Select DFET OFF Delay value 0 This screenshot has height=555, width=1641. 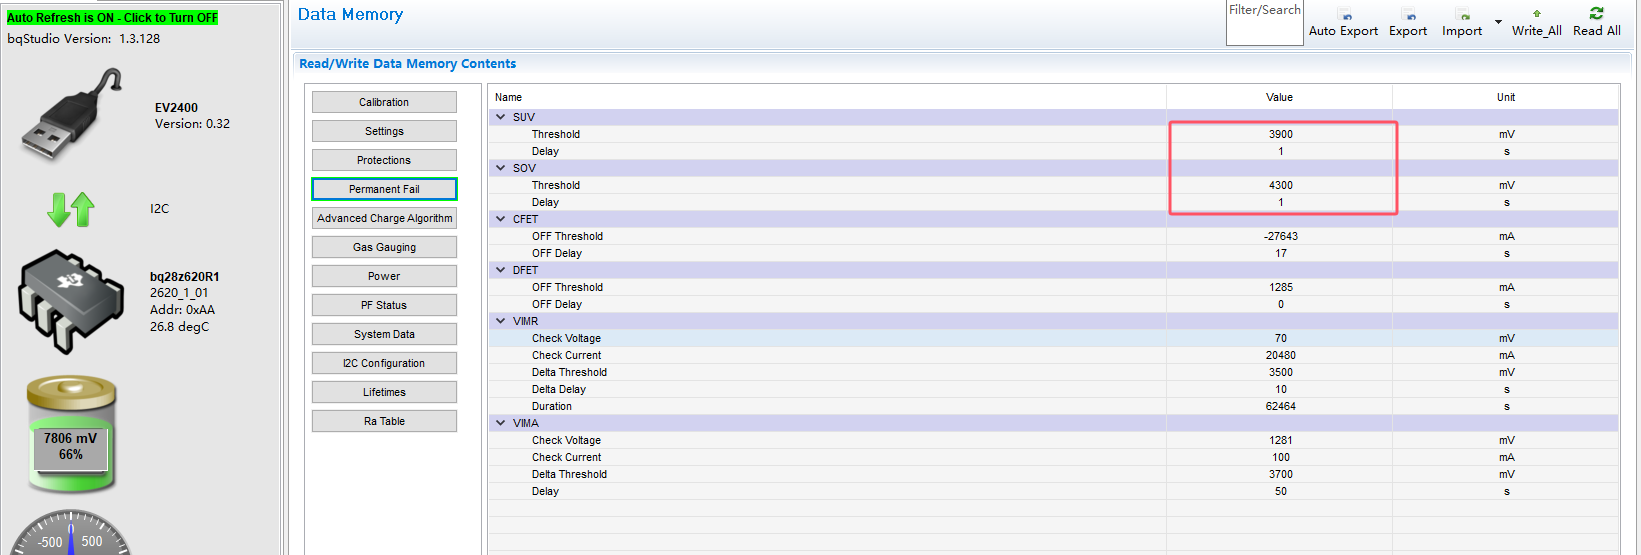pyautogui.click(x=1280, y=304)
